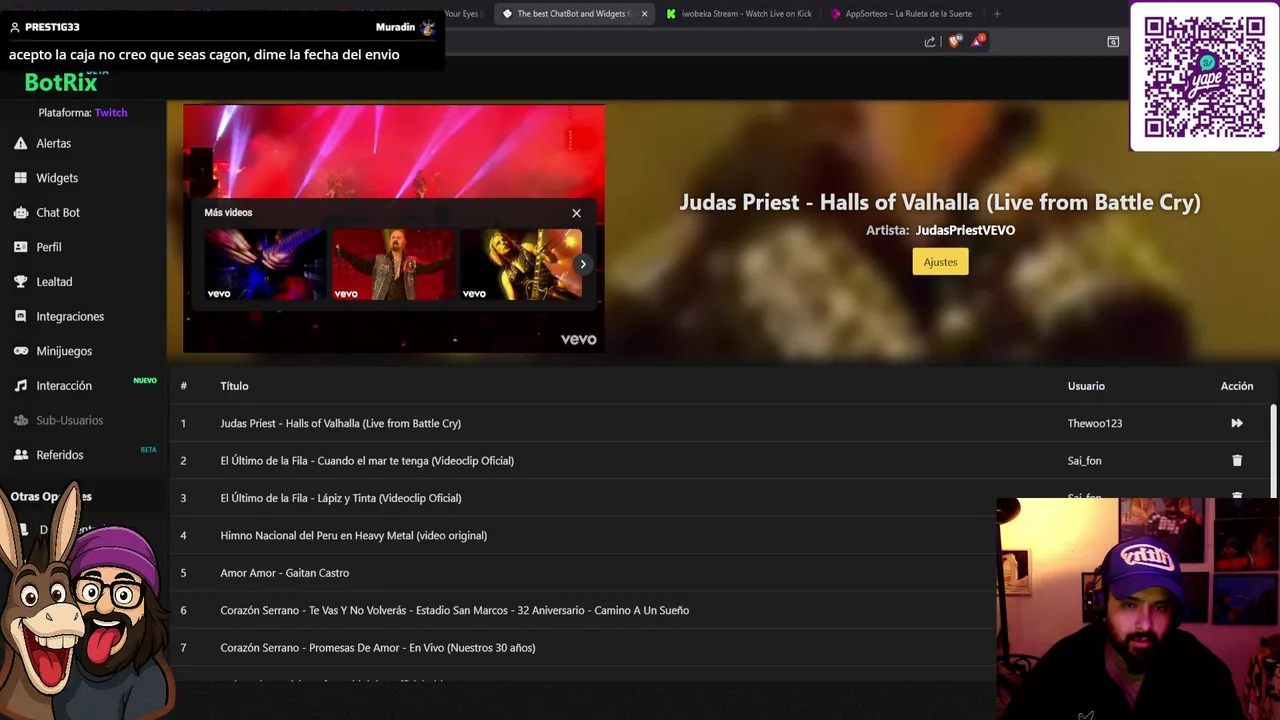Click the Twitch platform link
The width and height of the screenshot is (1280, 720).
click(x=111, y=113)
